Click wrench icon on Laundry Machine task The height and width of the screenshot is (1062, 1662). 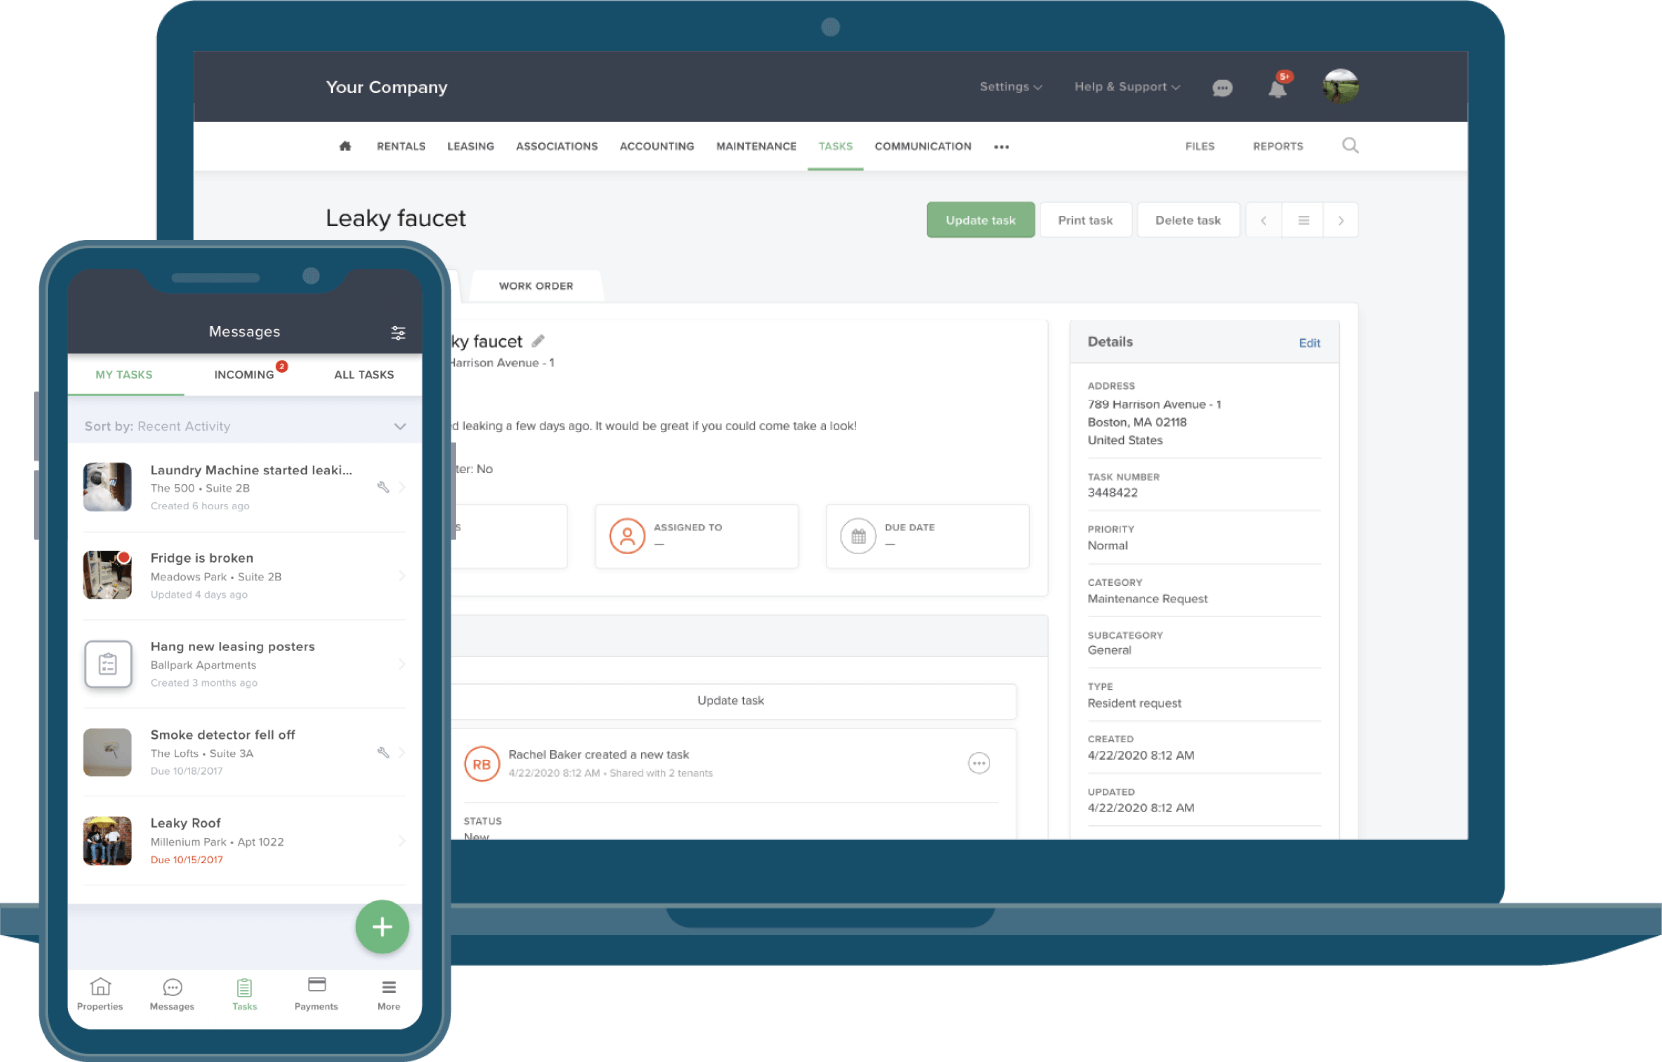point(383,487)
